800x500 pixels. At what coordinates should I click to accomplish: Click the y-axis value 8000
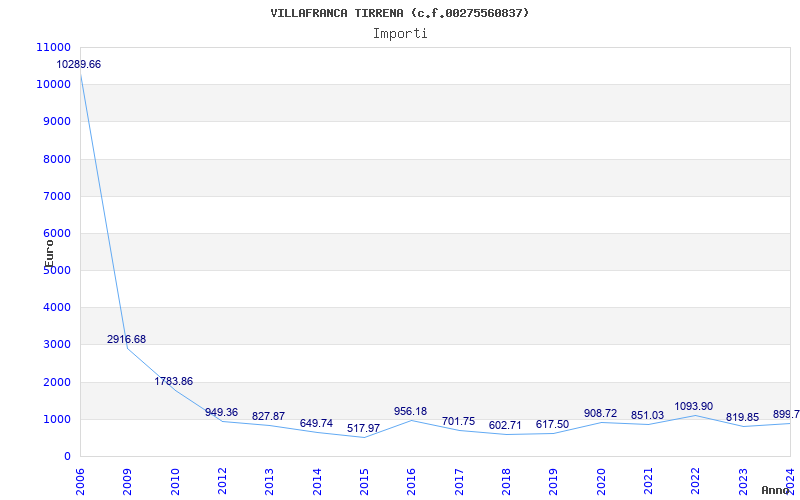[x=57, y=159]
